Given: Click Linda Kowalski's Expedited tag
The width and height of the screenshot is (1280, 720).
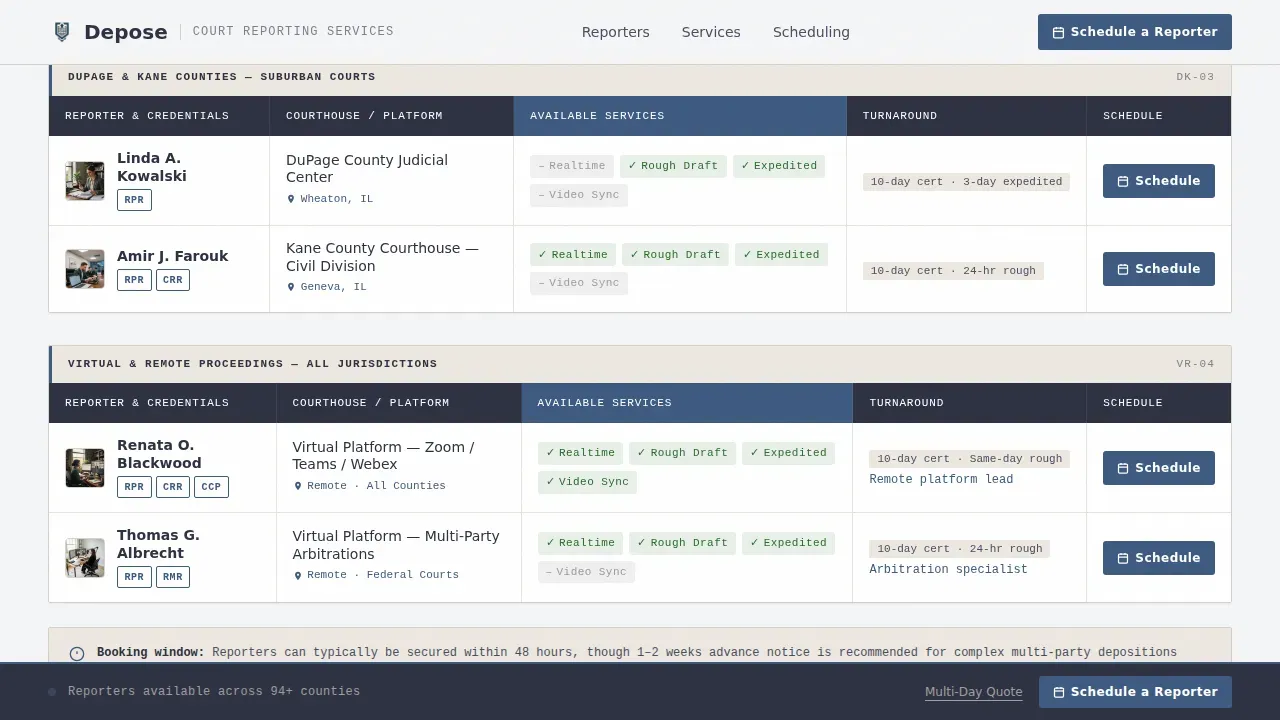Looking at the screenshot, I should click(x=779, y=166).
